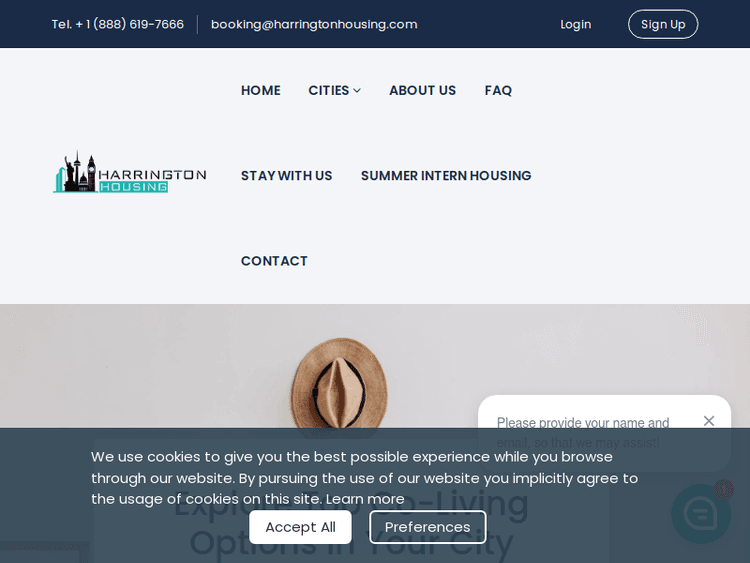Open cookie Preferences
750x563 pixels.
pos(428,527)
